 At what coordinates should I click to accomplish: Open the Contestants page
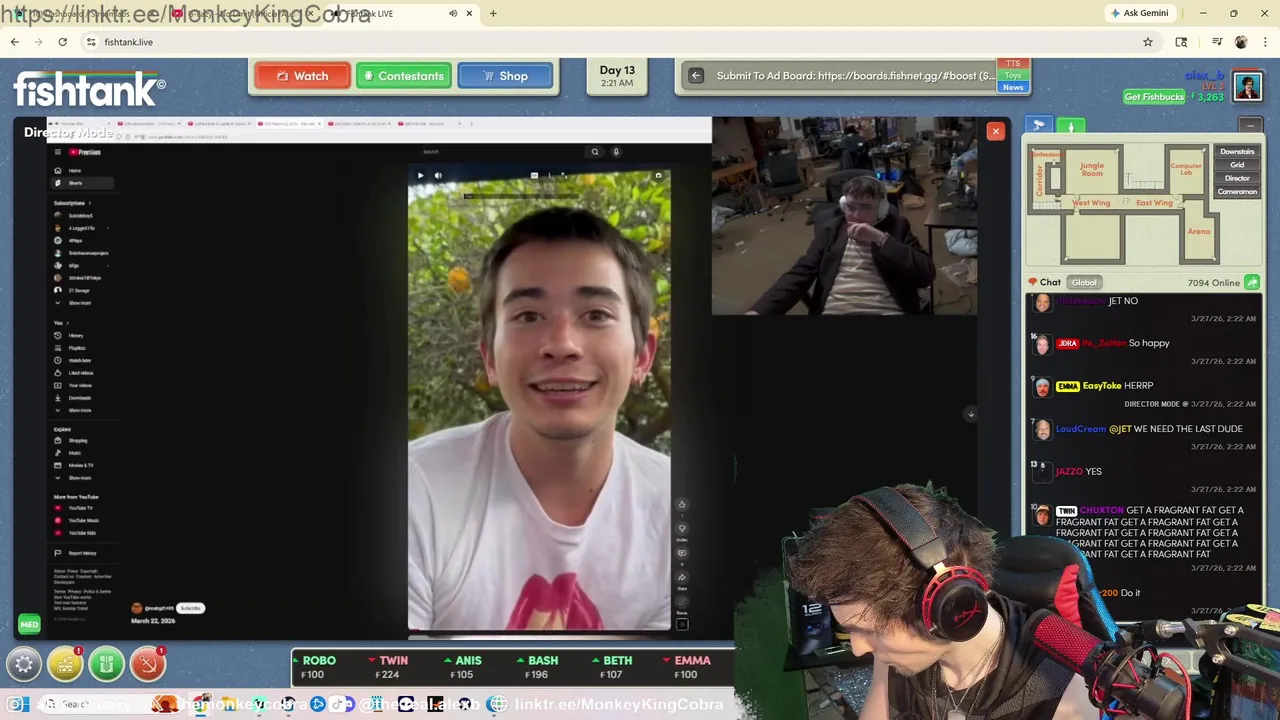click(x=404, y=76)
